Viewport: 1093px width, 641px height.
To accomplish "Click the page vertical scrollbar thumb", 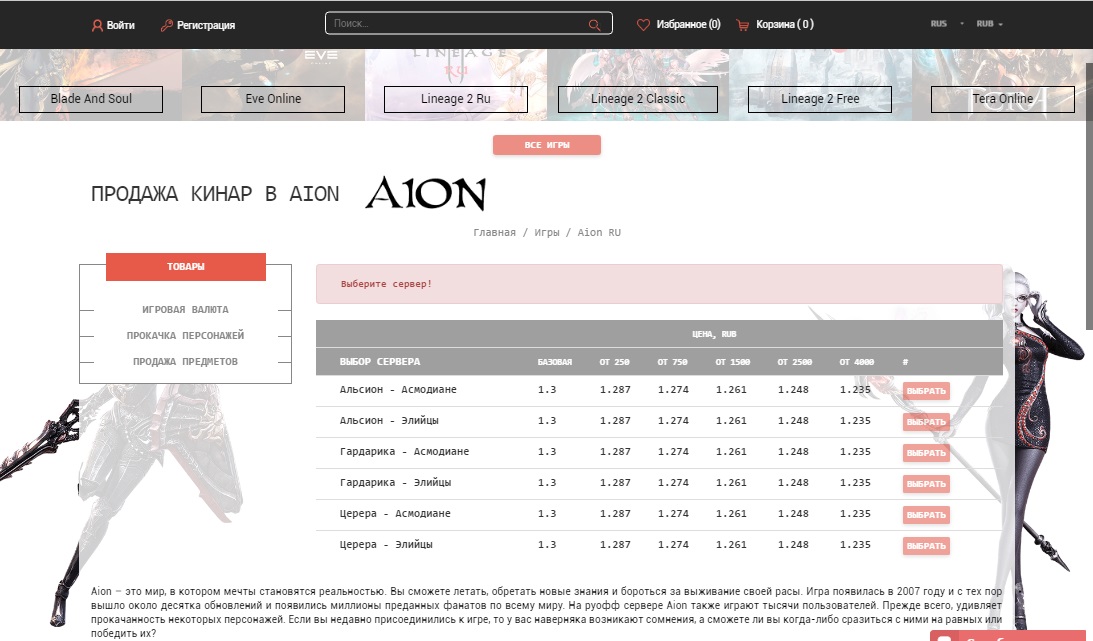I will (1090, 196).
